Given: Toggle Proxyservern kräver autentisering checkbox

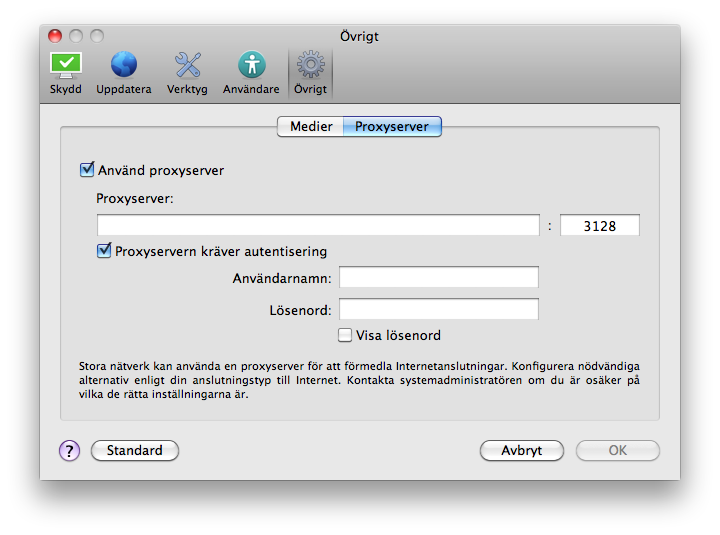Looking at the screenshot, I should [x=104, y=251].
